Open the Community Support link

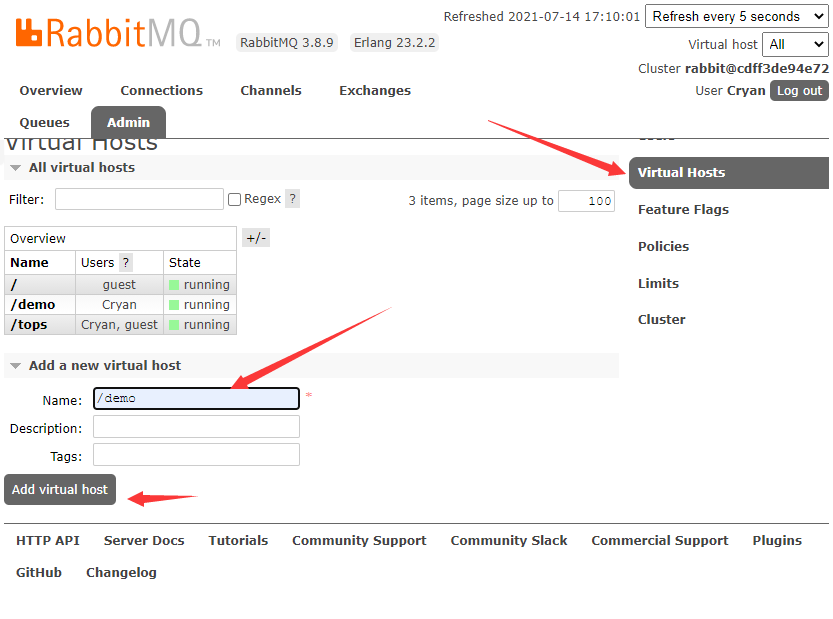(x=359, y=540)
